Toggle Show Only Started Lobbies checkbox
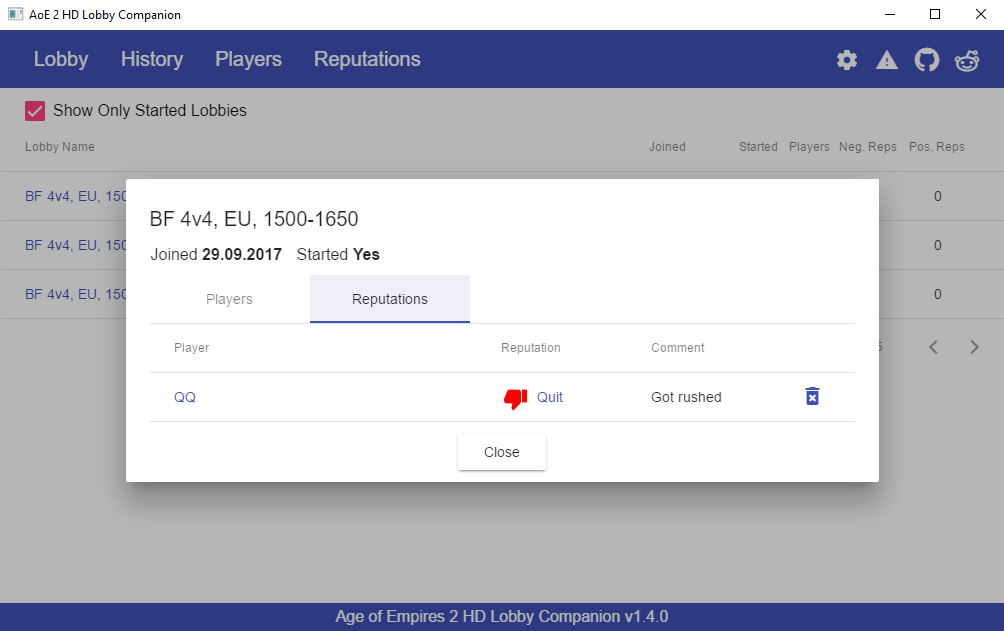Image resolution: width=1004 pixels, height=631 pixels. [35, 111]
